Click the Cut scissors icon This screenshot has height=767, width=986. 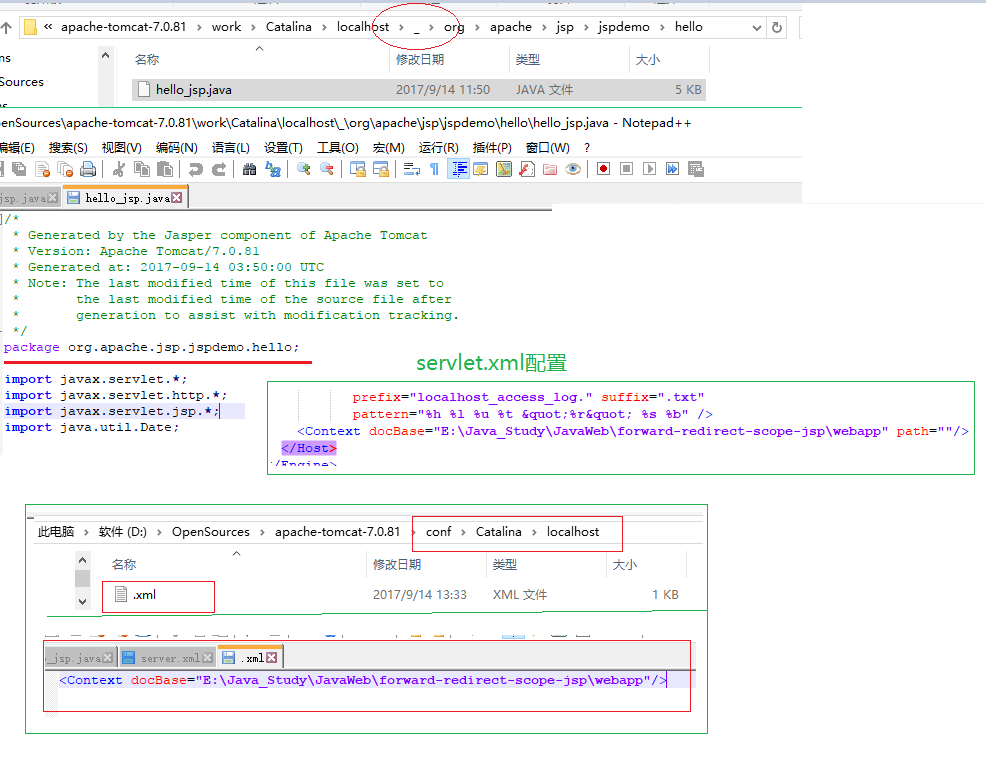pyautogui.click(x=119, y=169)
